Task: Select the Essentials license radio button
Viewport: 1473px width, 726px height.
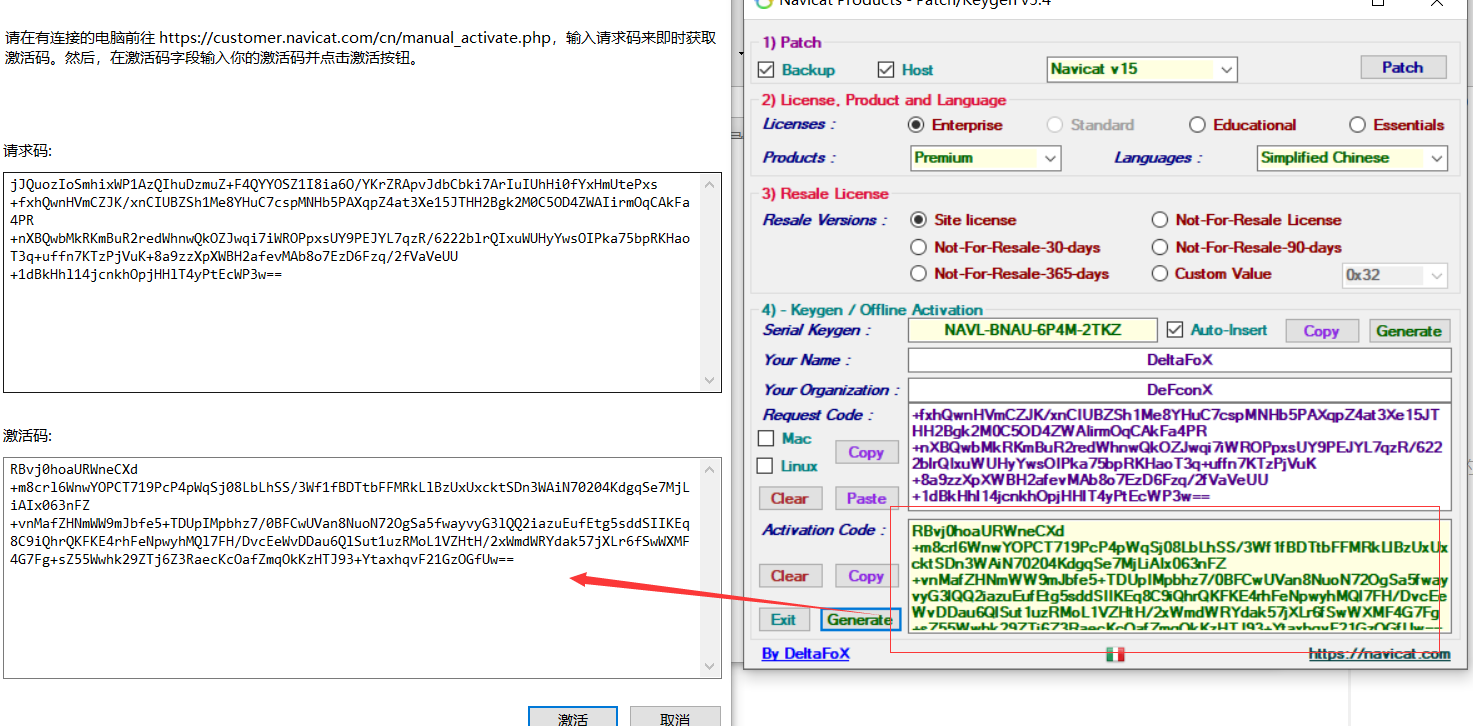Action: 1357,125
